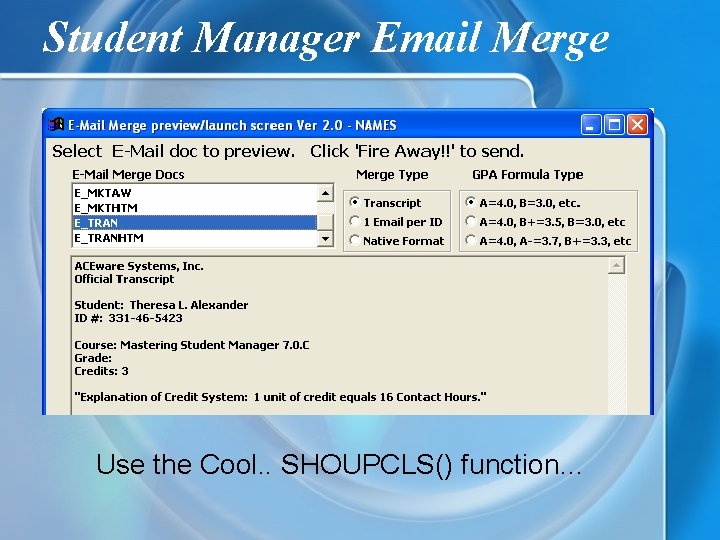Close the E-Mail Merge preview window

pos(637,125)
